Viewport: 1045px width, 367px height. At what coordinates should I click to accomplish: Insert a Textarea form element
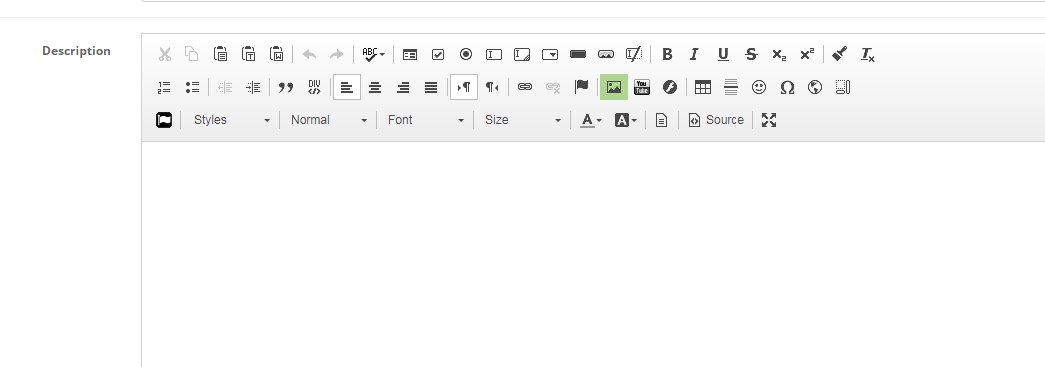pyautogui.click(x=522, y=55)
